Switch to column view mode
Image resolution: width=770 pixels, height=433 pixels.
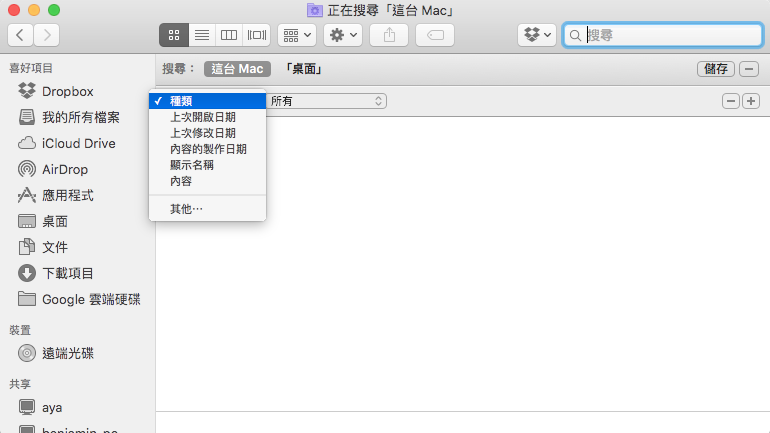click(228, 35)
